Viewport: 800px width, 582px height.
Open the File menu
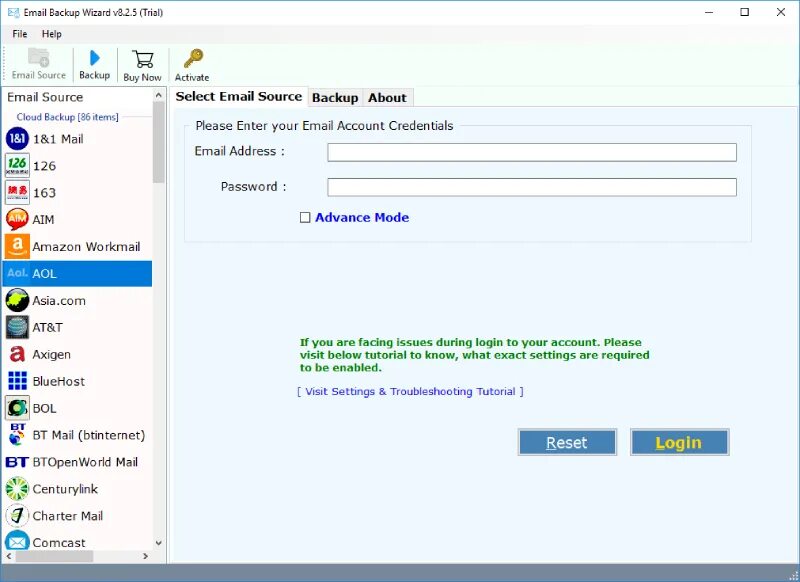(x=20, y=34)
